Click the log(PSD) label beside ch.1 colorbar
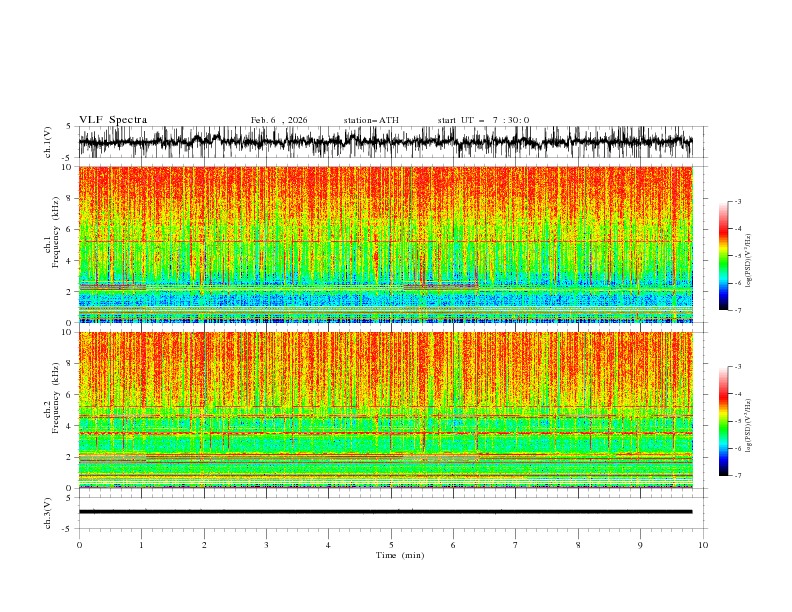Screen dimensions: 792x612 pos(748,261)
